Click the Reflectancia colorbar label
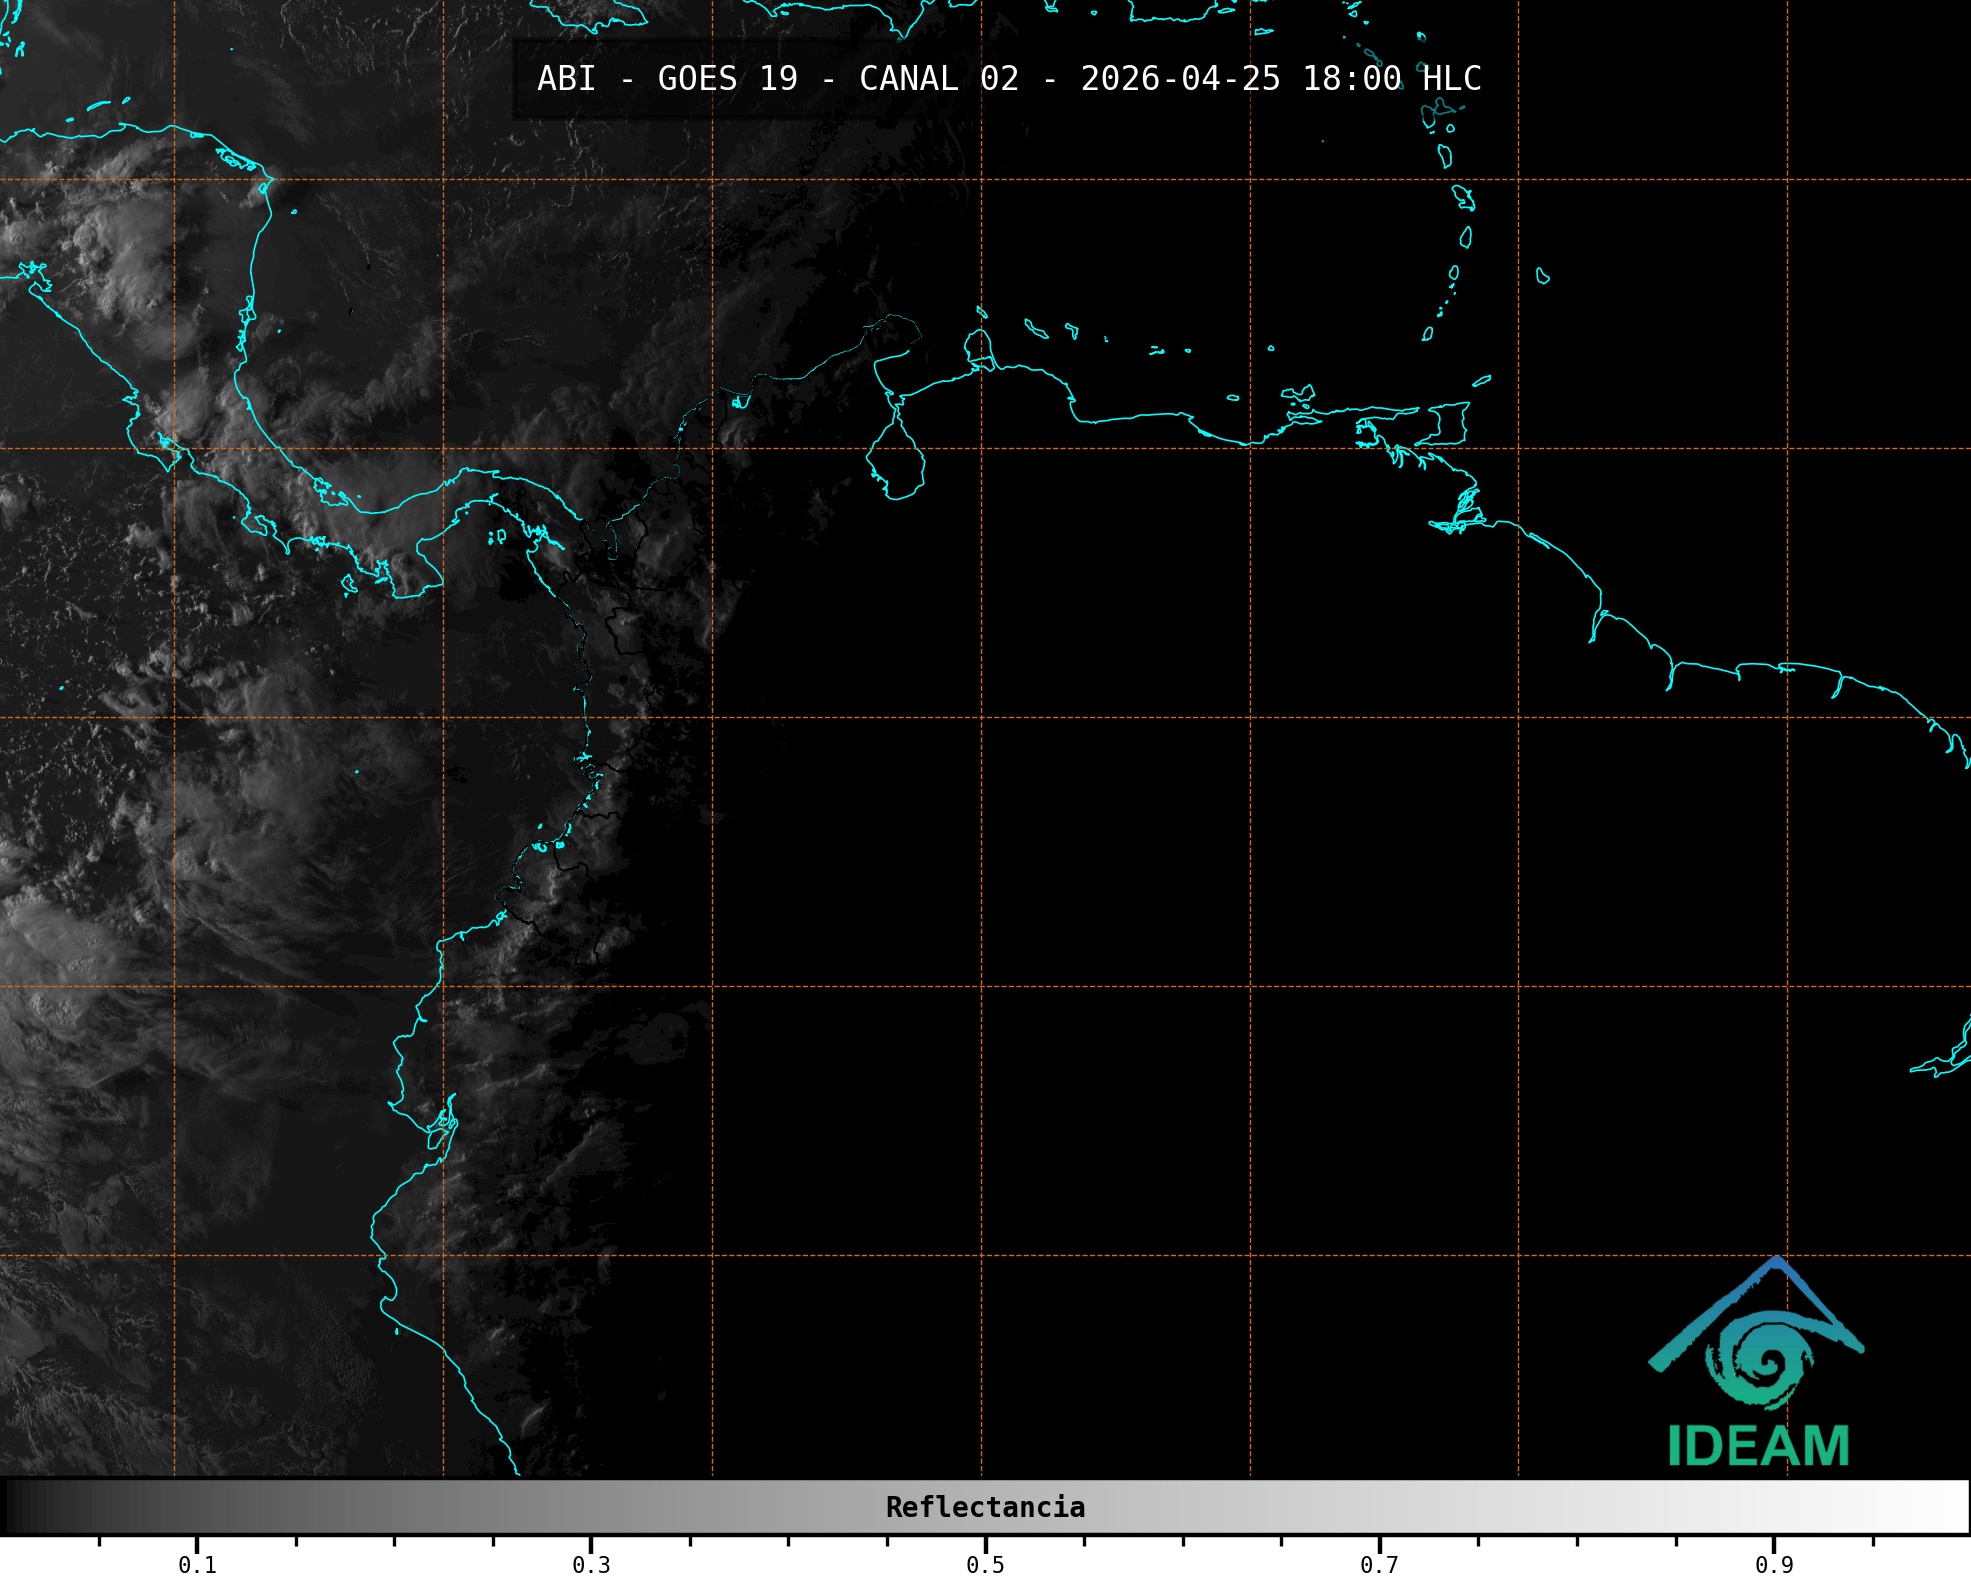This screenshot has height=1577, width=1971. (x=985, y=1507)
